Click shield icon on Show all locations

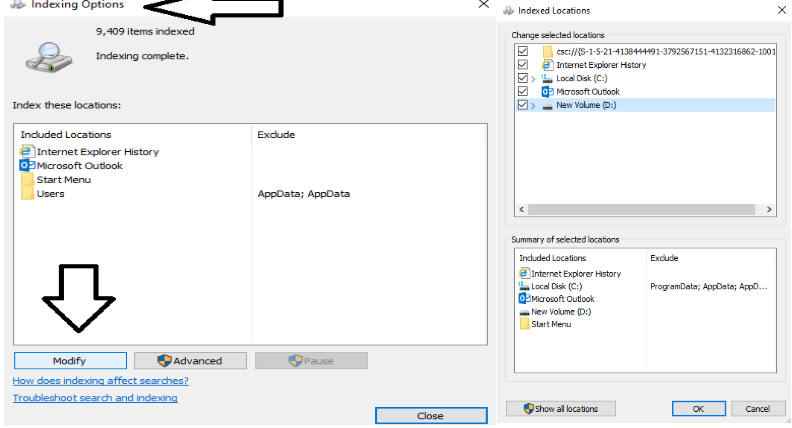[x=528, y=408]
